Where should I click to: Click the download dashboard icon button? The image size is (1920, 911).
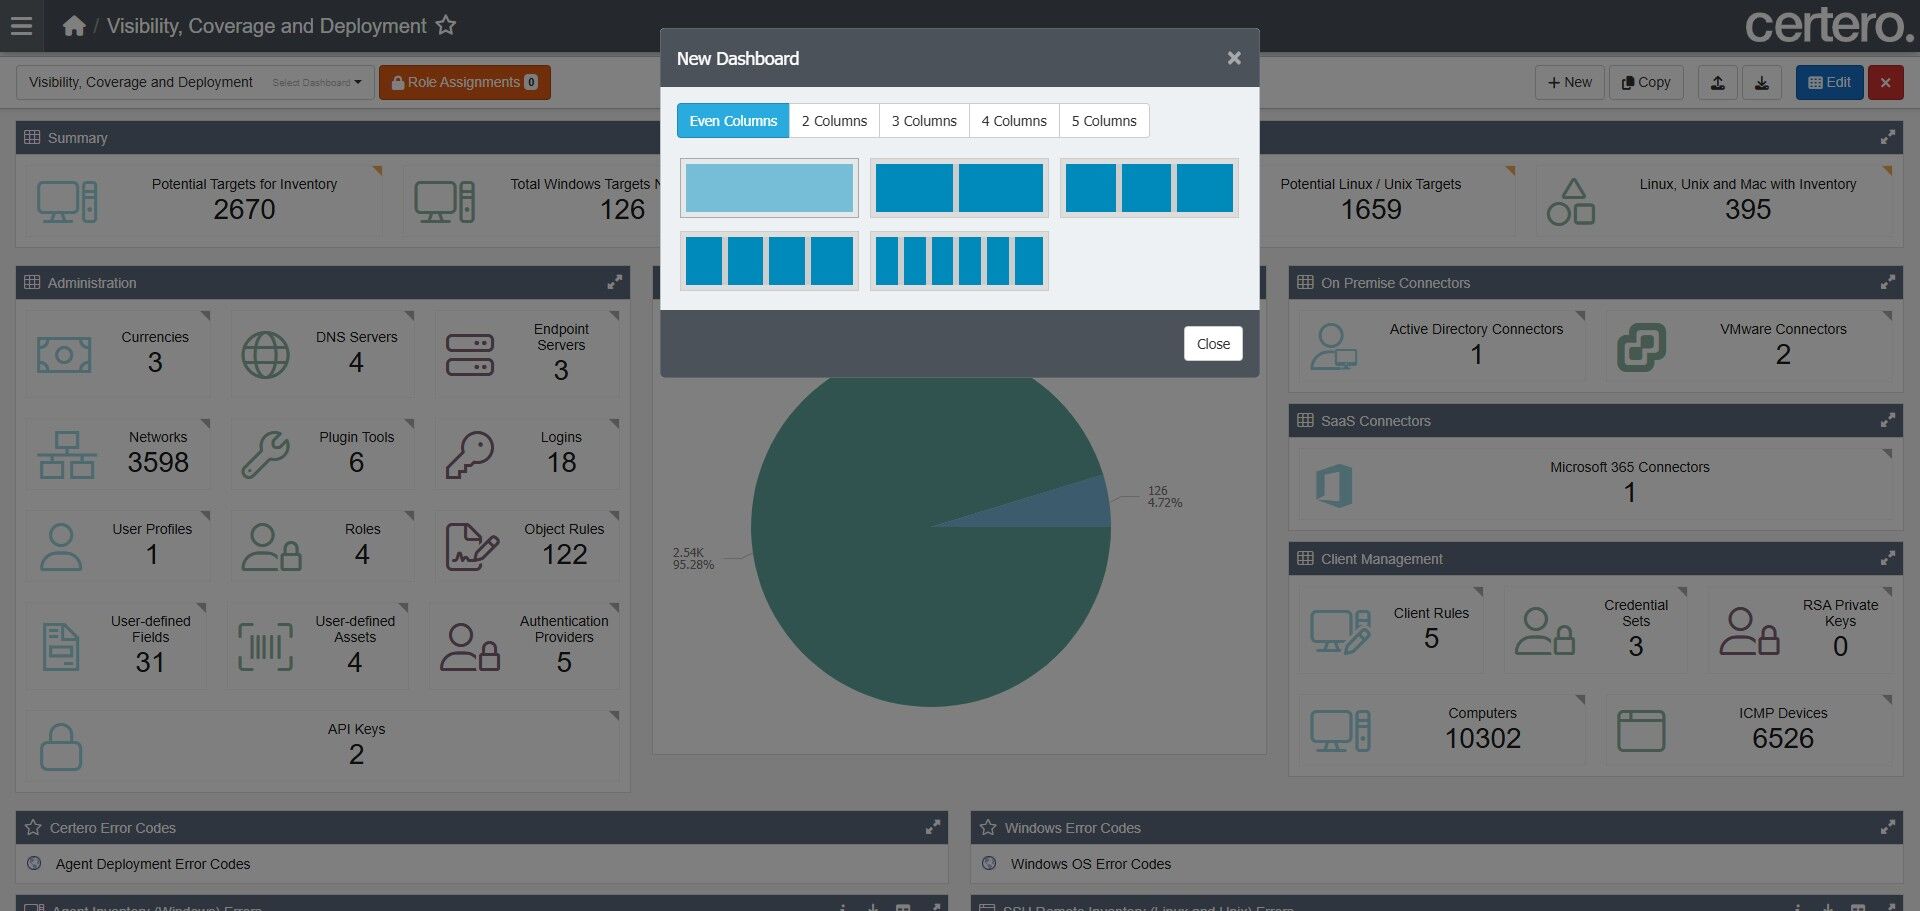[x=1762, y=82]
